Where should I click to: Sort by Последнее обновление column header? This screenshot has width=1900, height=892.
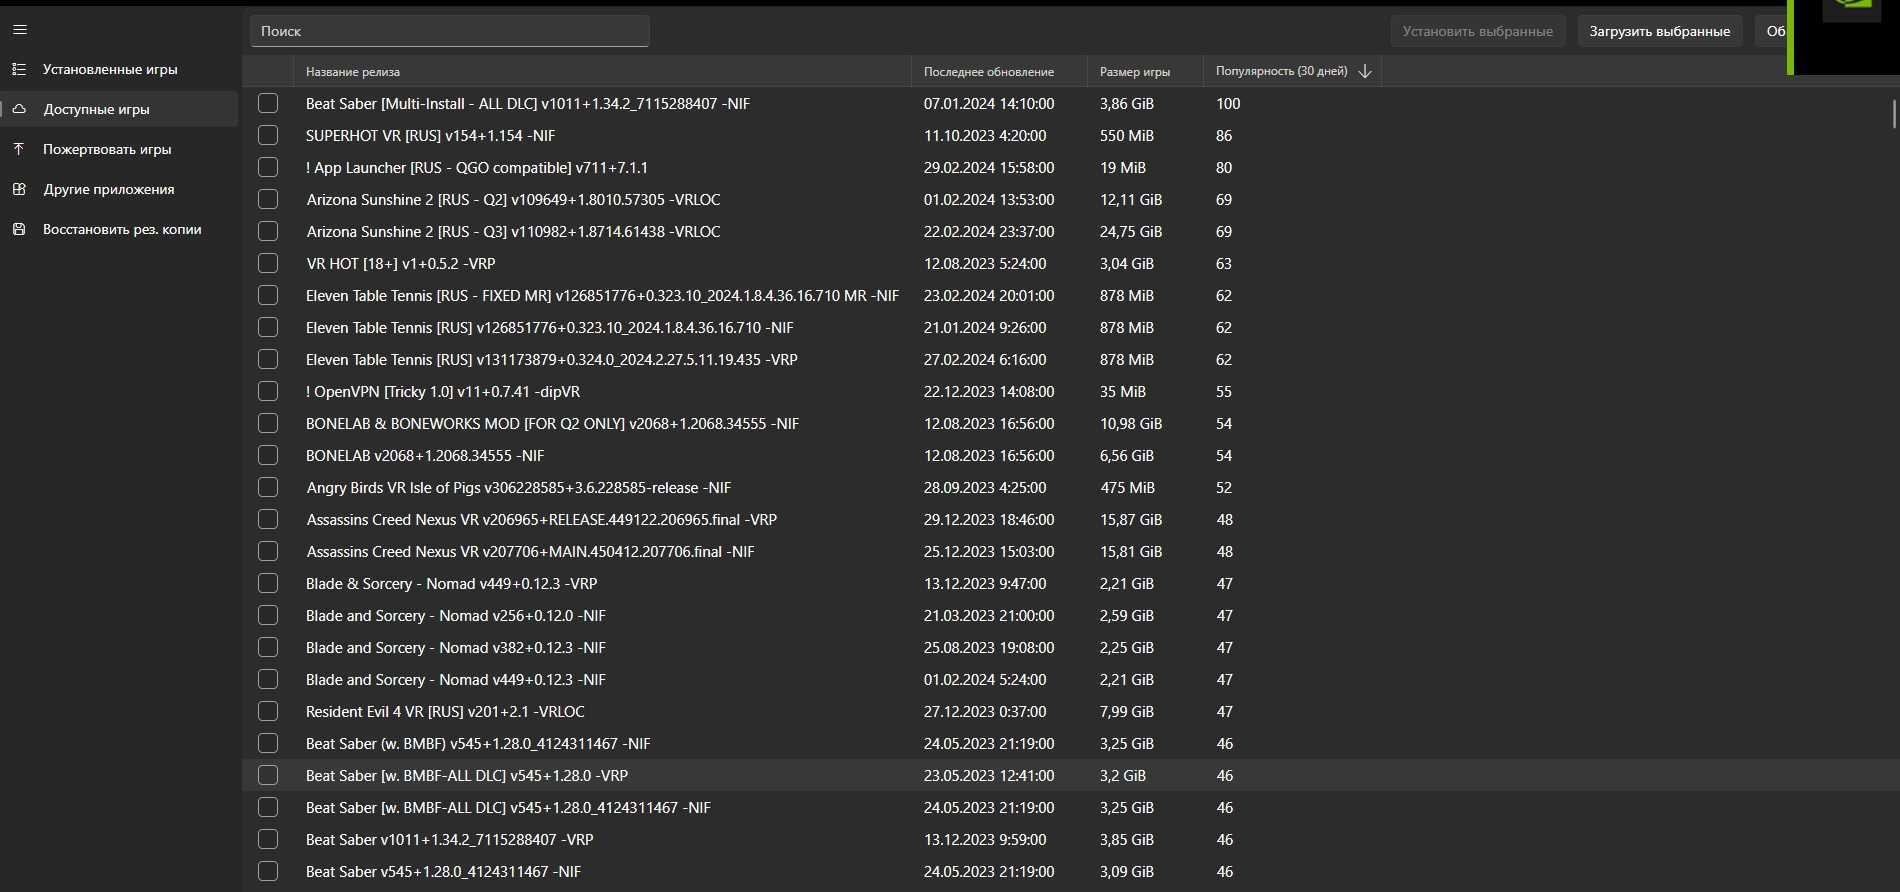[x=999, y=71]
